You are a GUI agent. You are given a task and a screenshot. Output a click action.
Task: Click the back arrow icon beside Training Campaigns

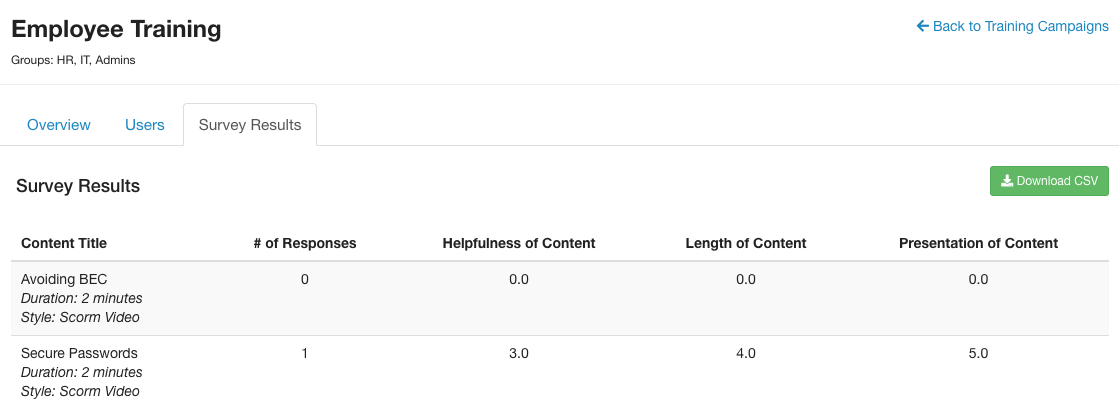[x=923, y=26]
